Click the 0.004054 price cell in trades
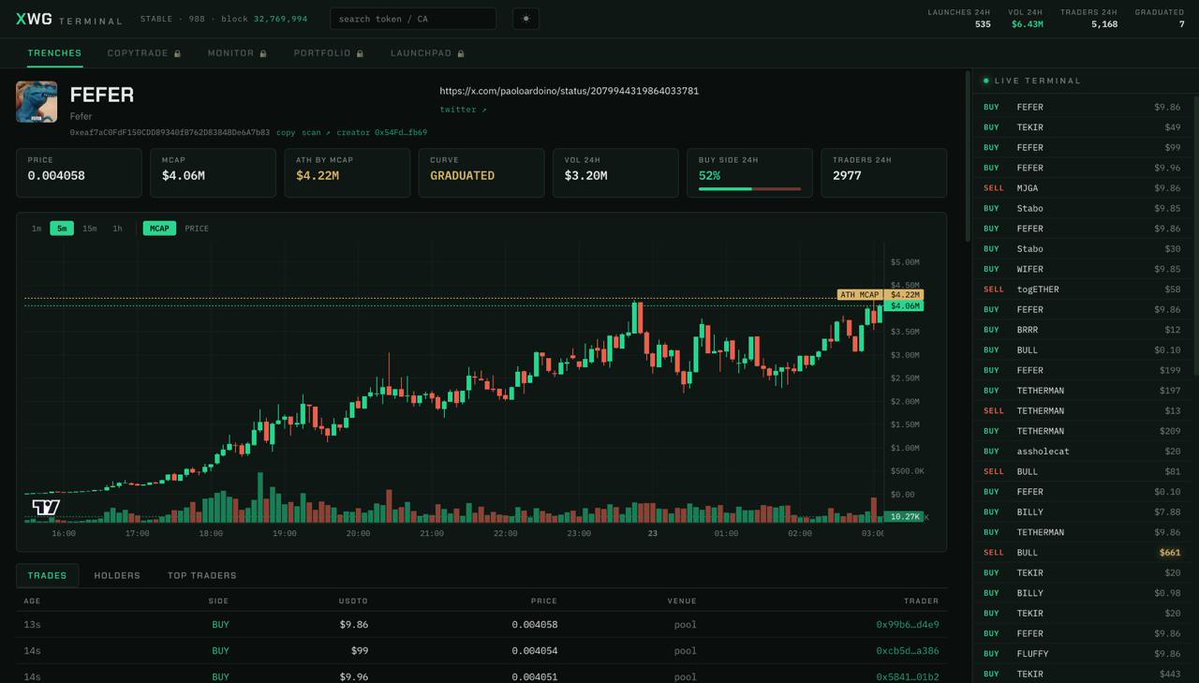This screenshot has height=683, width=1199. coord(535,650)
